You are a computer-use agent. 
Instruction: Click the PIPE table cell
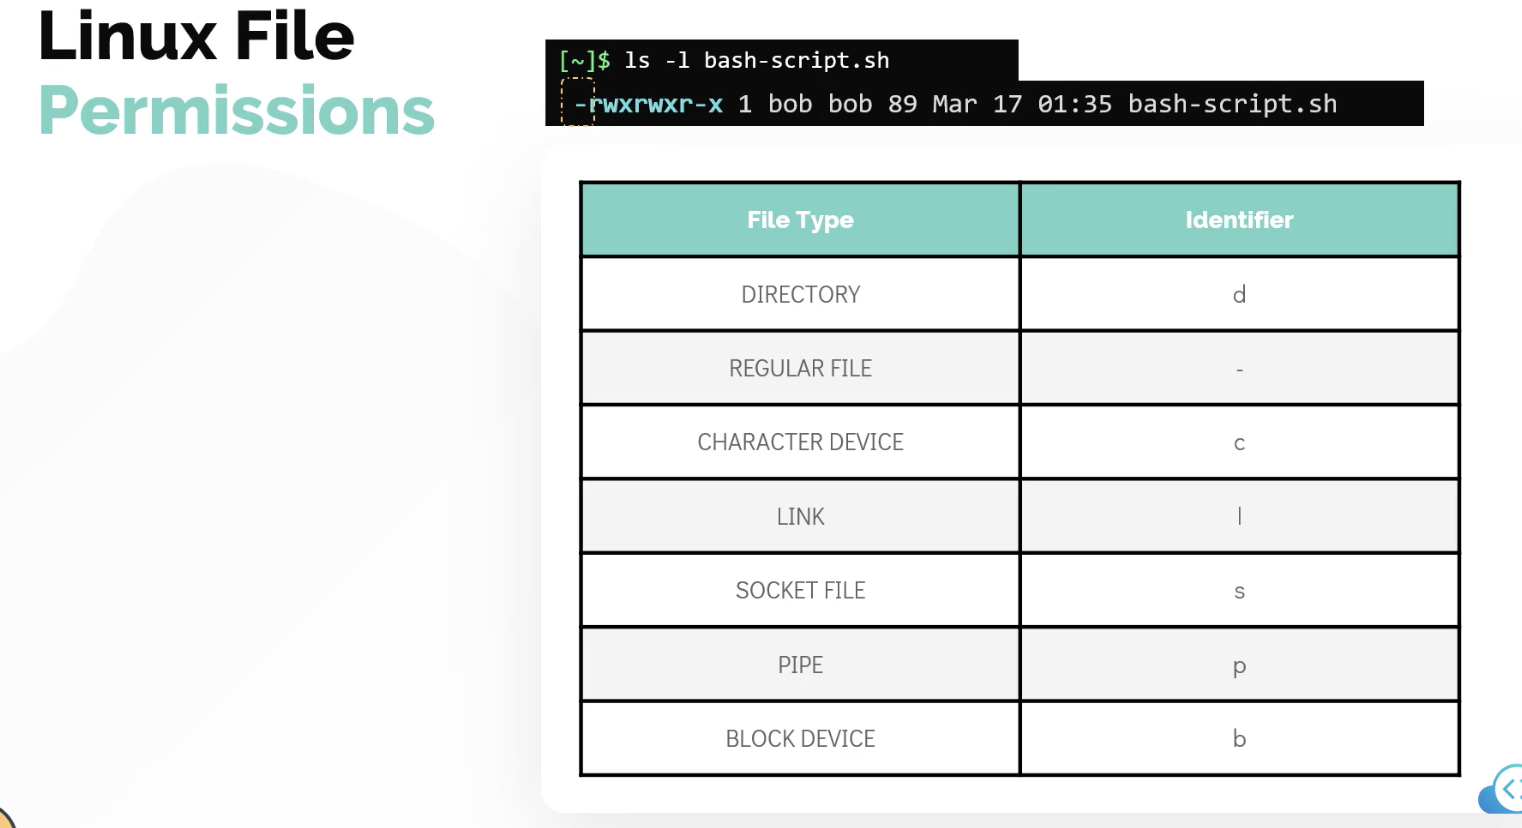pyautogui.click(x=800, y=664)
